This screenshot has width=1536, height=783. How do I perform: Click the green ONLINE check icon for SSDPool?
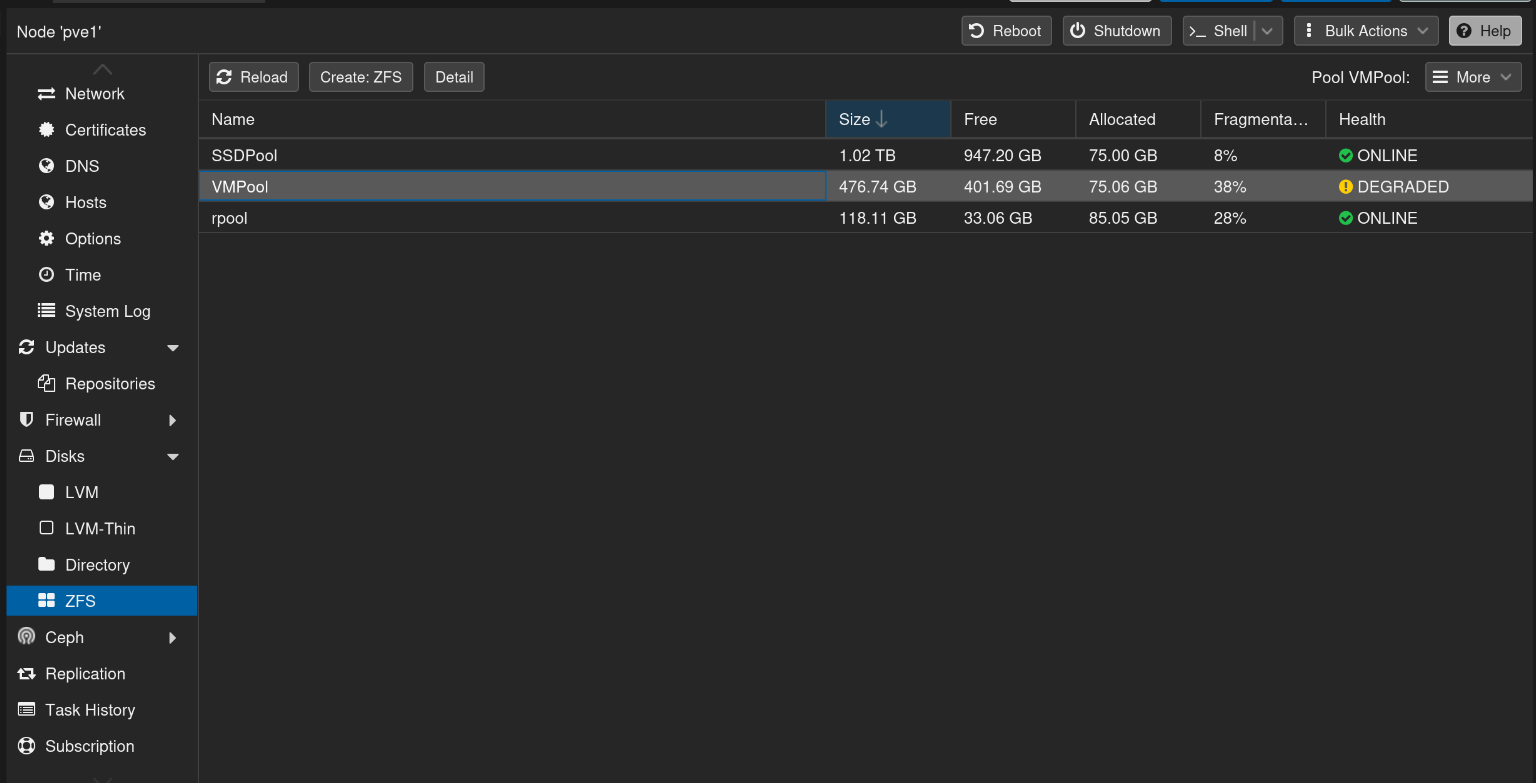click(1346, 156)
